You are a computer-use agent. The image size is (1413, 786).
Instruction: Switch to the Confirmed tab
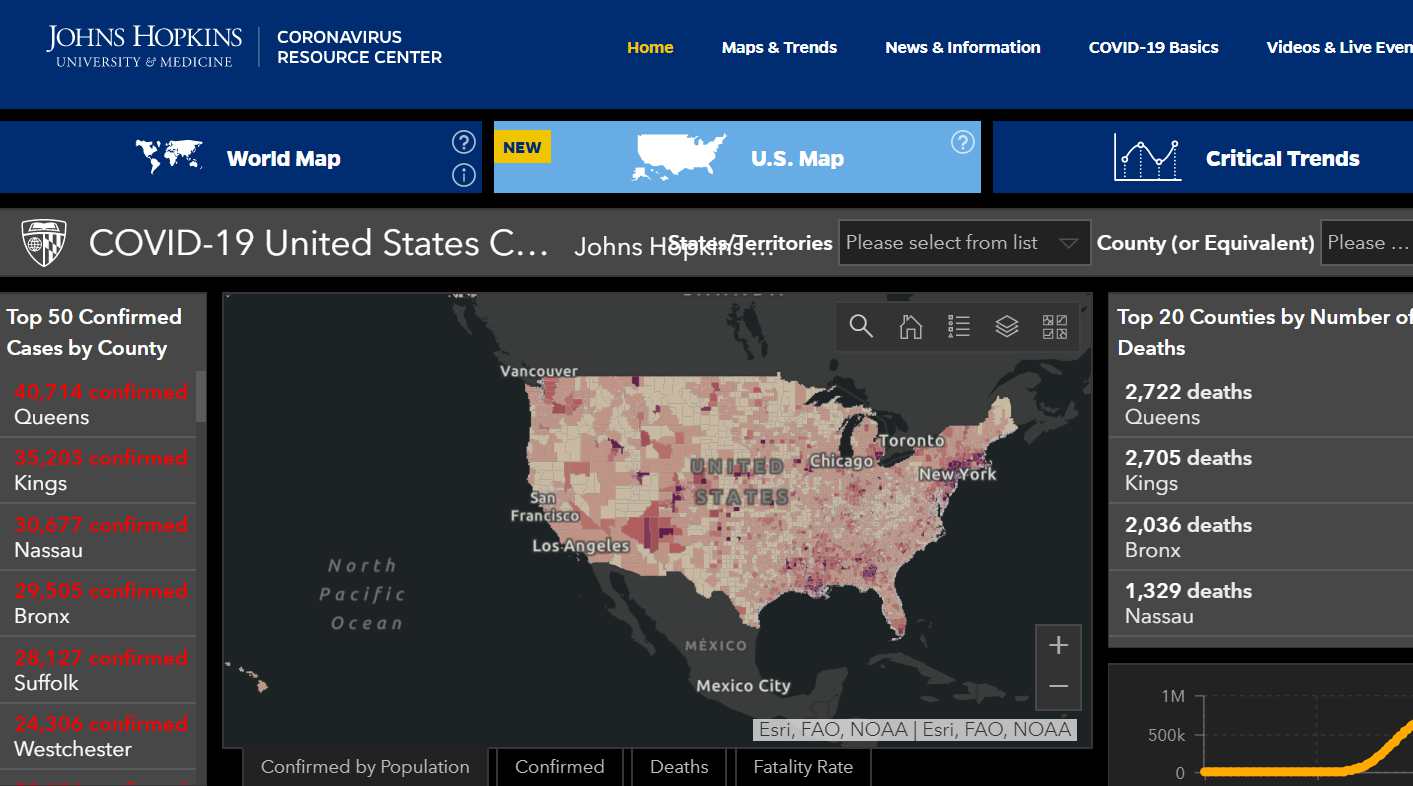tap(559, 767)
